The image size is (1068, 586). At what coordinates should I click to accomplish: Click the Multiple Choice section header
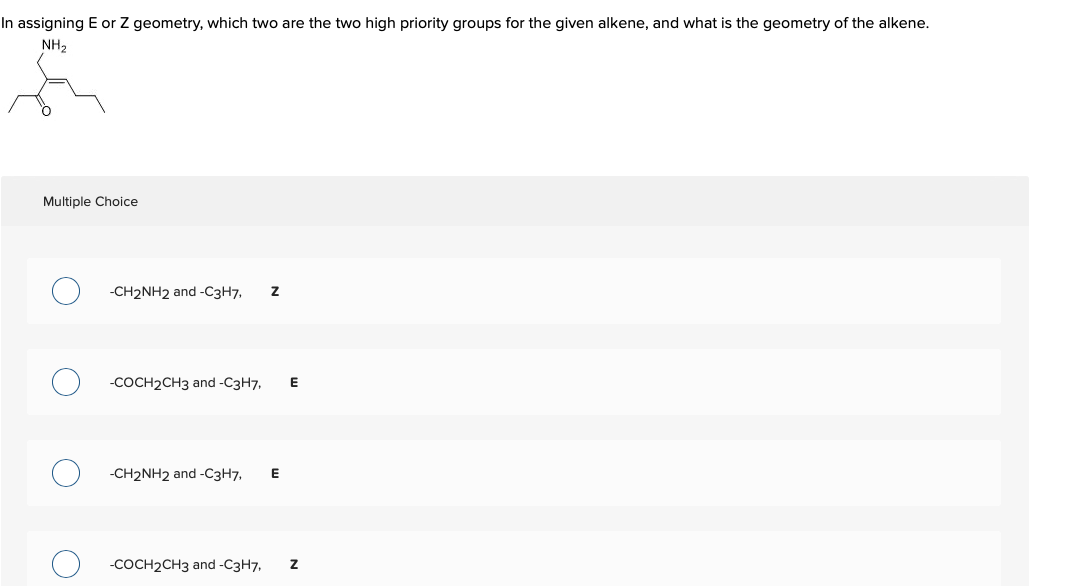point(91,201)
